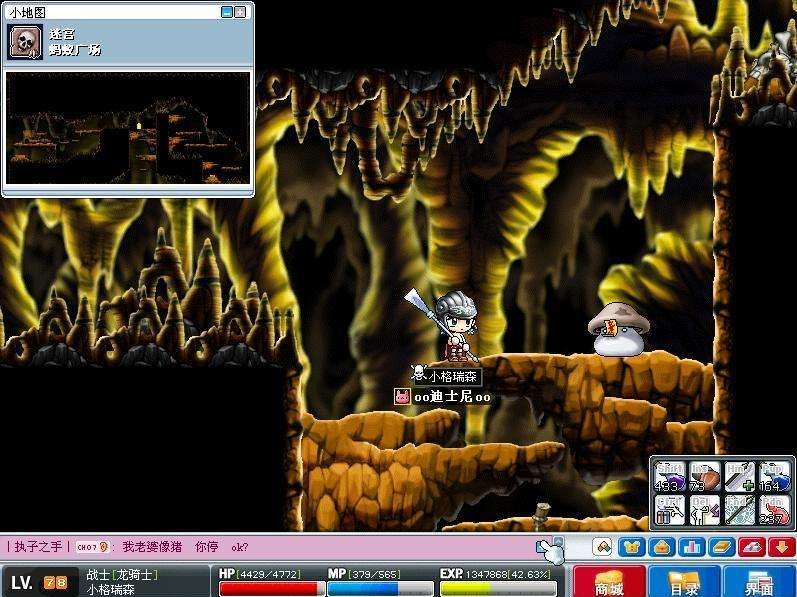Activate the Del quickslot skill
The height and width of the screenshot is (597, 797).
[705, 510]
